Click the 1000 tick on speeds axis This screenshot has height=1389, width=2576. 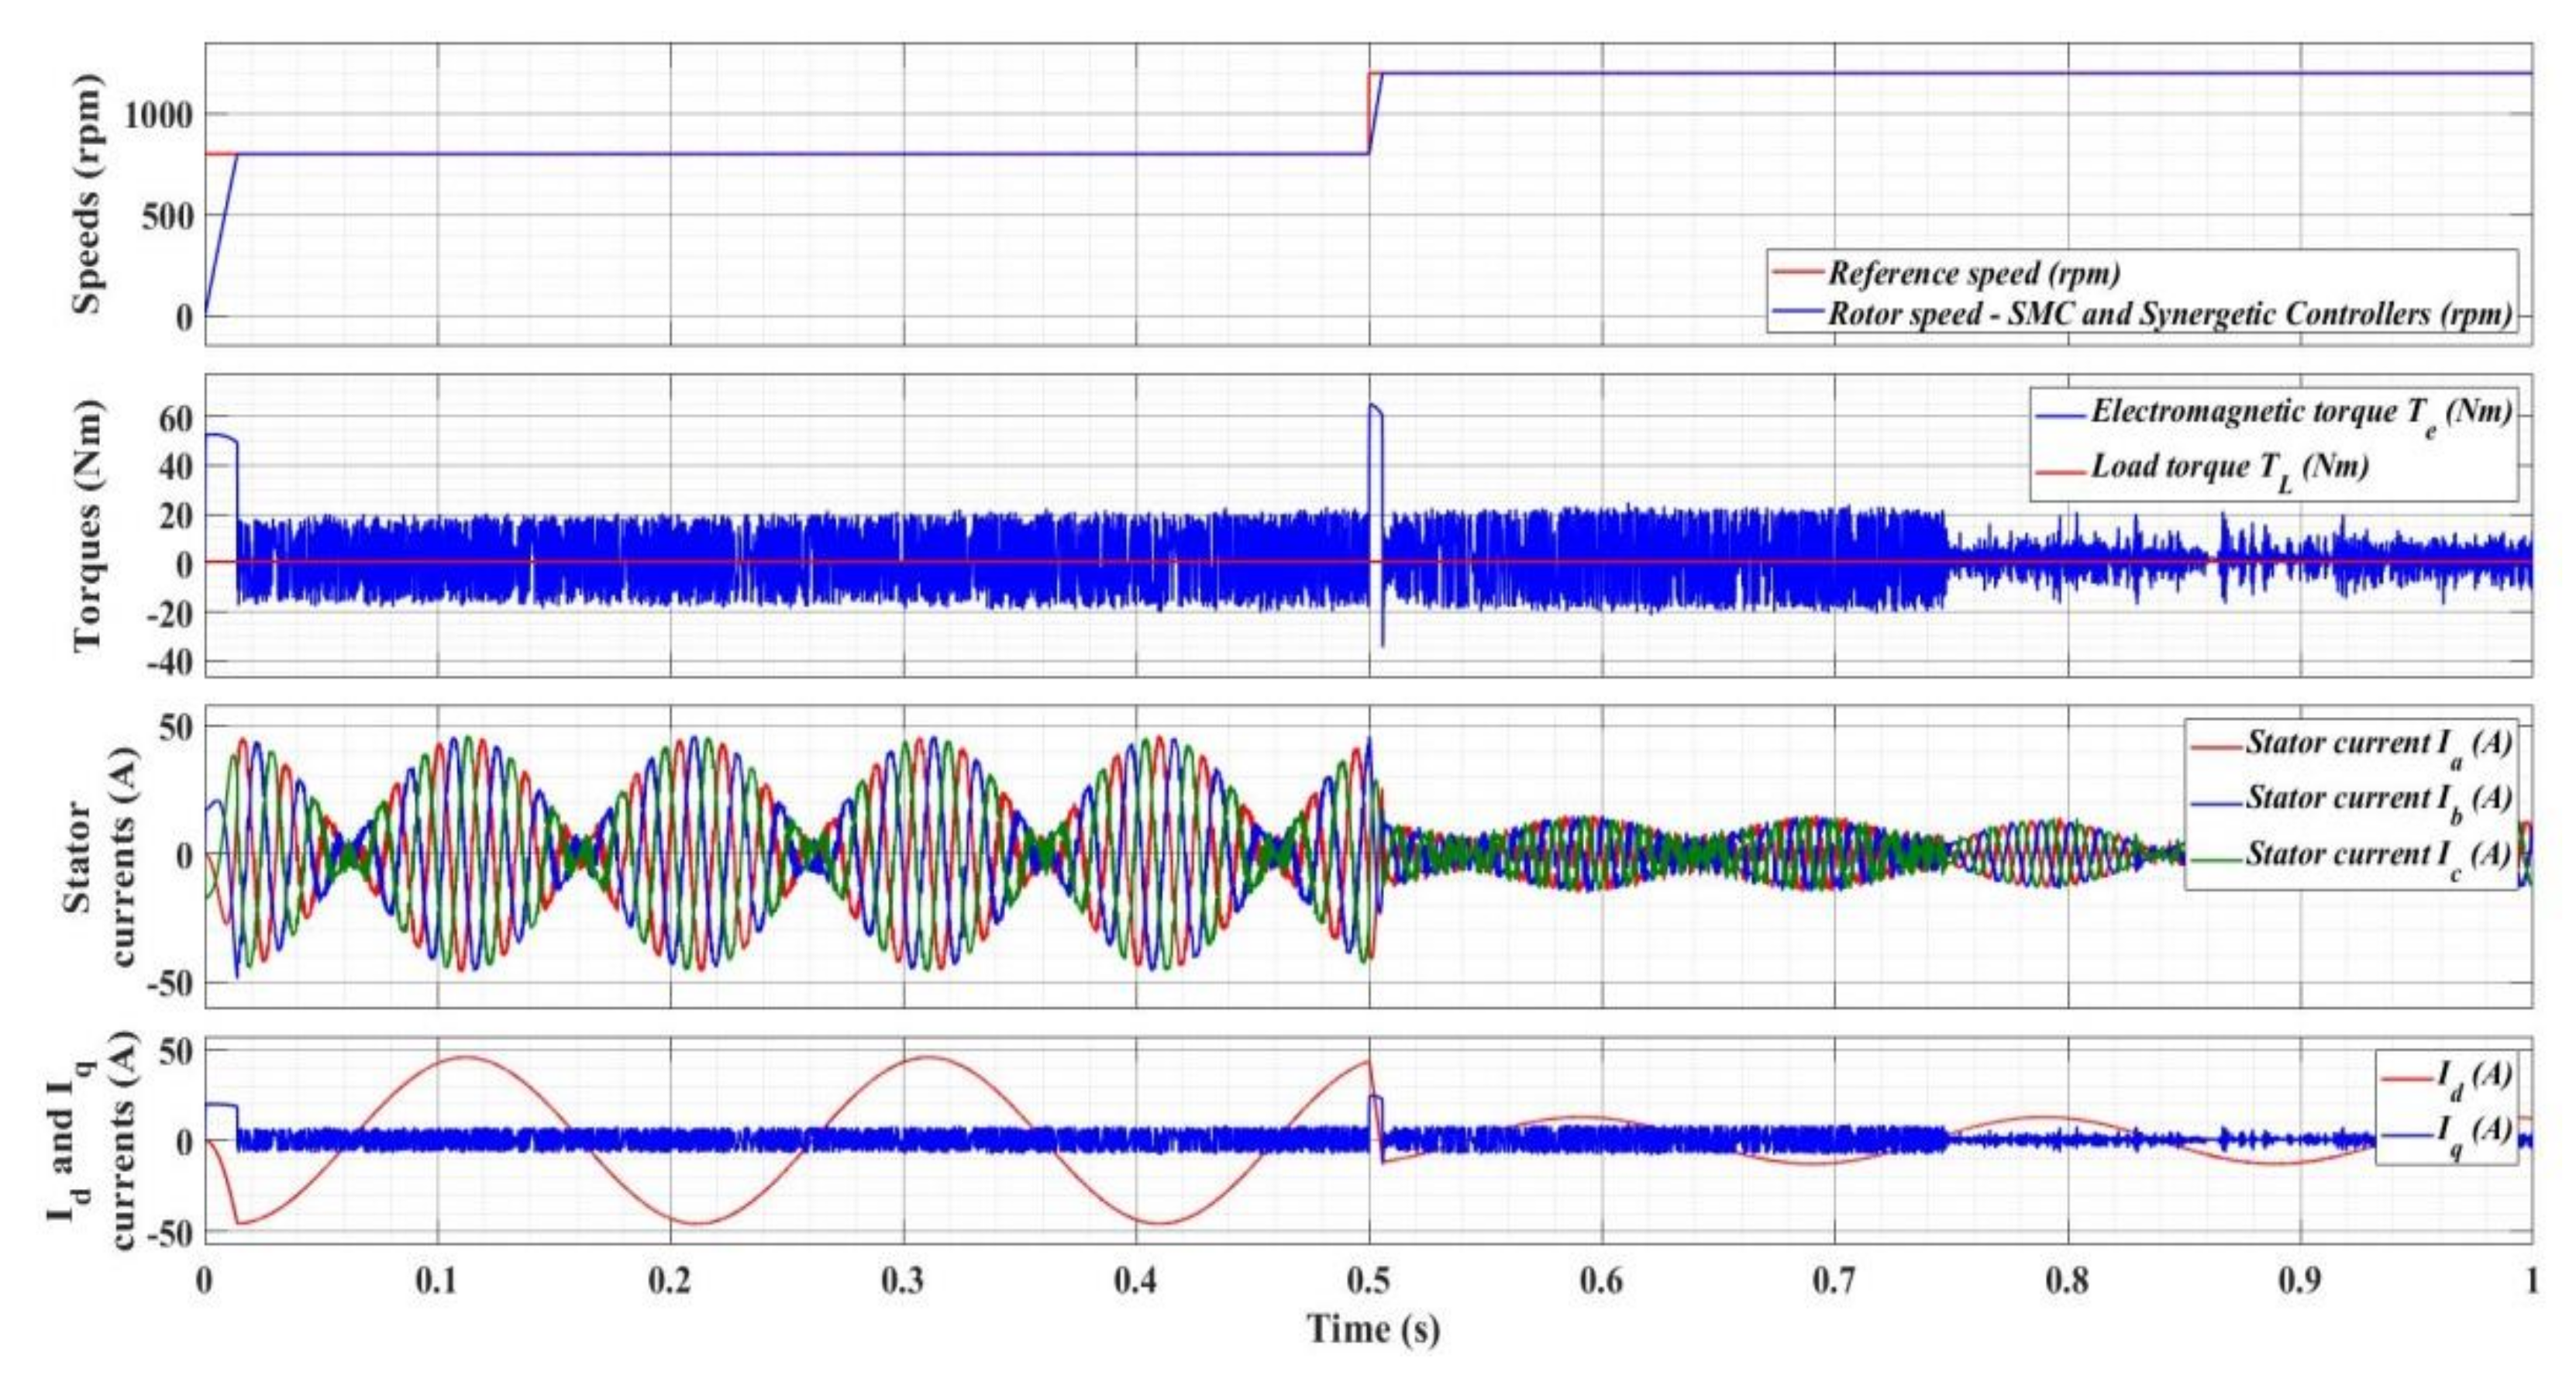point(158,115)
